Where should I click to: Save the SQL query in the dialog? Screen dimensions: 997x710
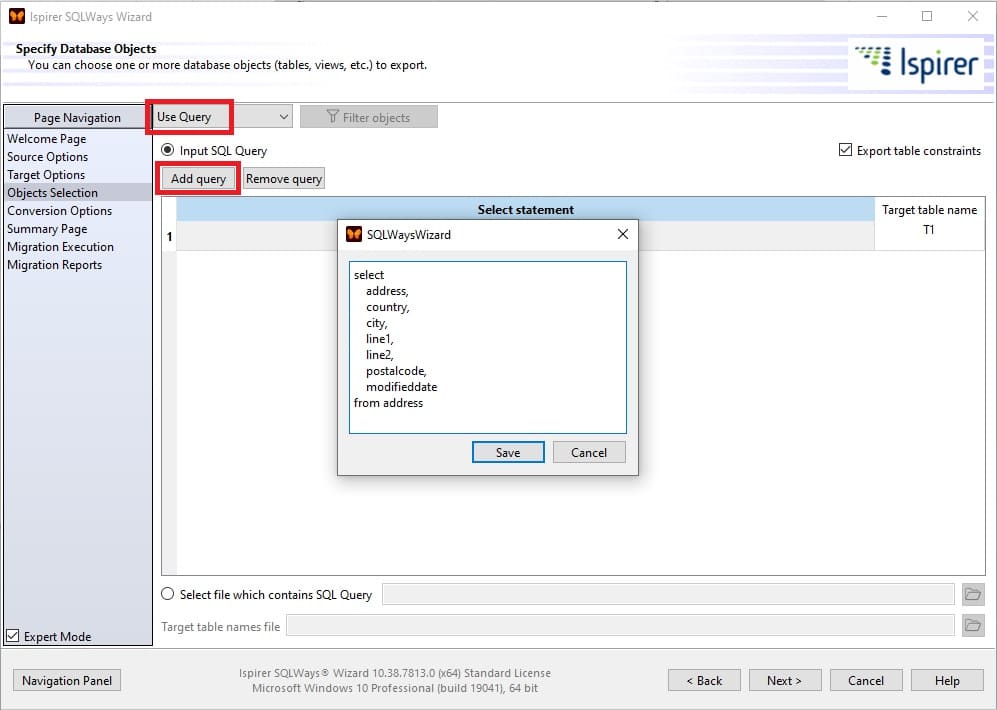[x=508, y=452]
